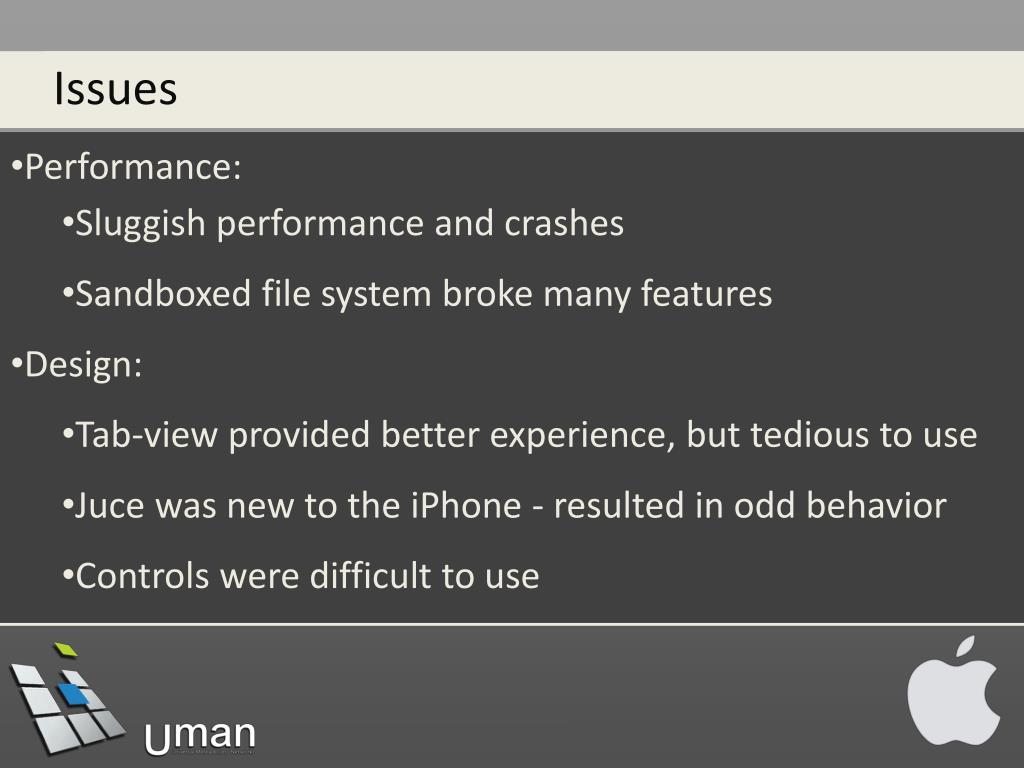Click the word 'crashes' in first sub-bullet
The height and width of the screenshot is (768, 1024).
[x=564, y=224]
